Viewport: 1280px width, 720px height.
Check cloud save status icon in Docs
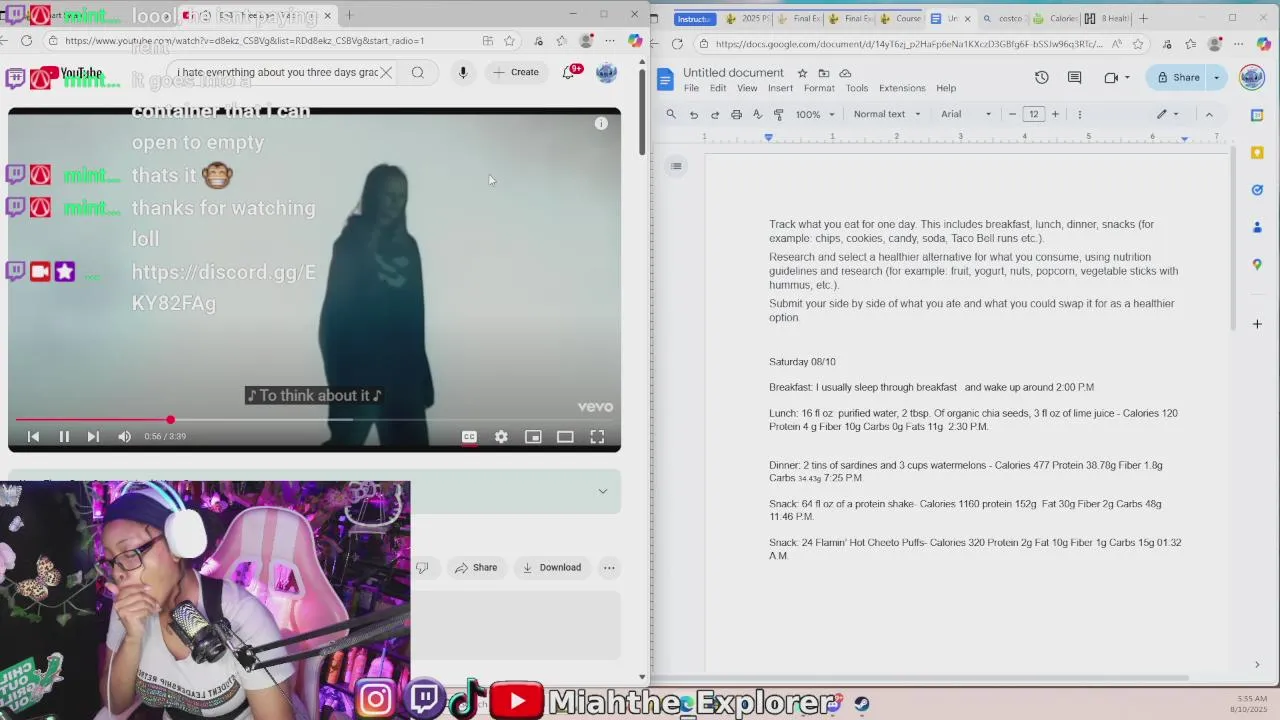point(845,73)
